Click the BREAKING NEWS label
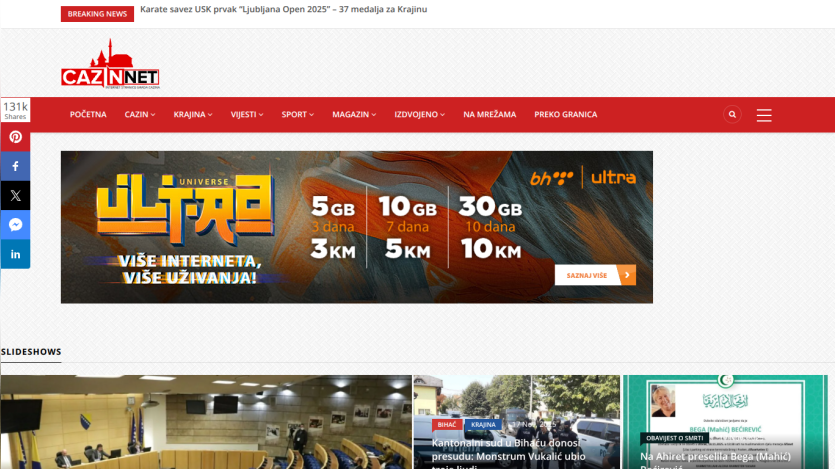Screen dimensions: 835x469 97,14
